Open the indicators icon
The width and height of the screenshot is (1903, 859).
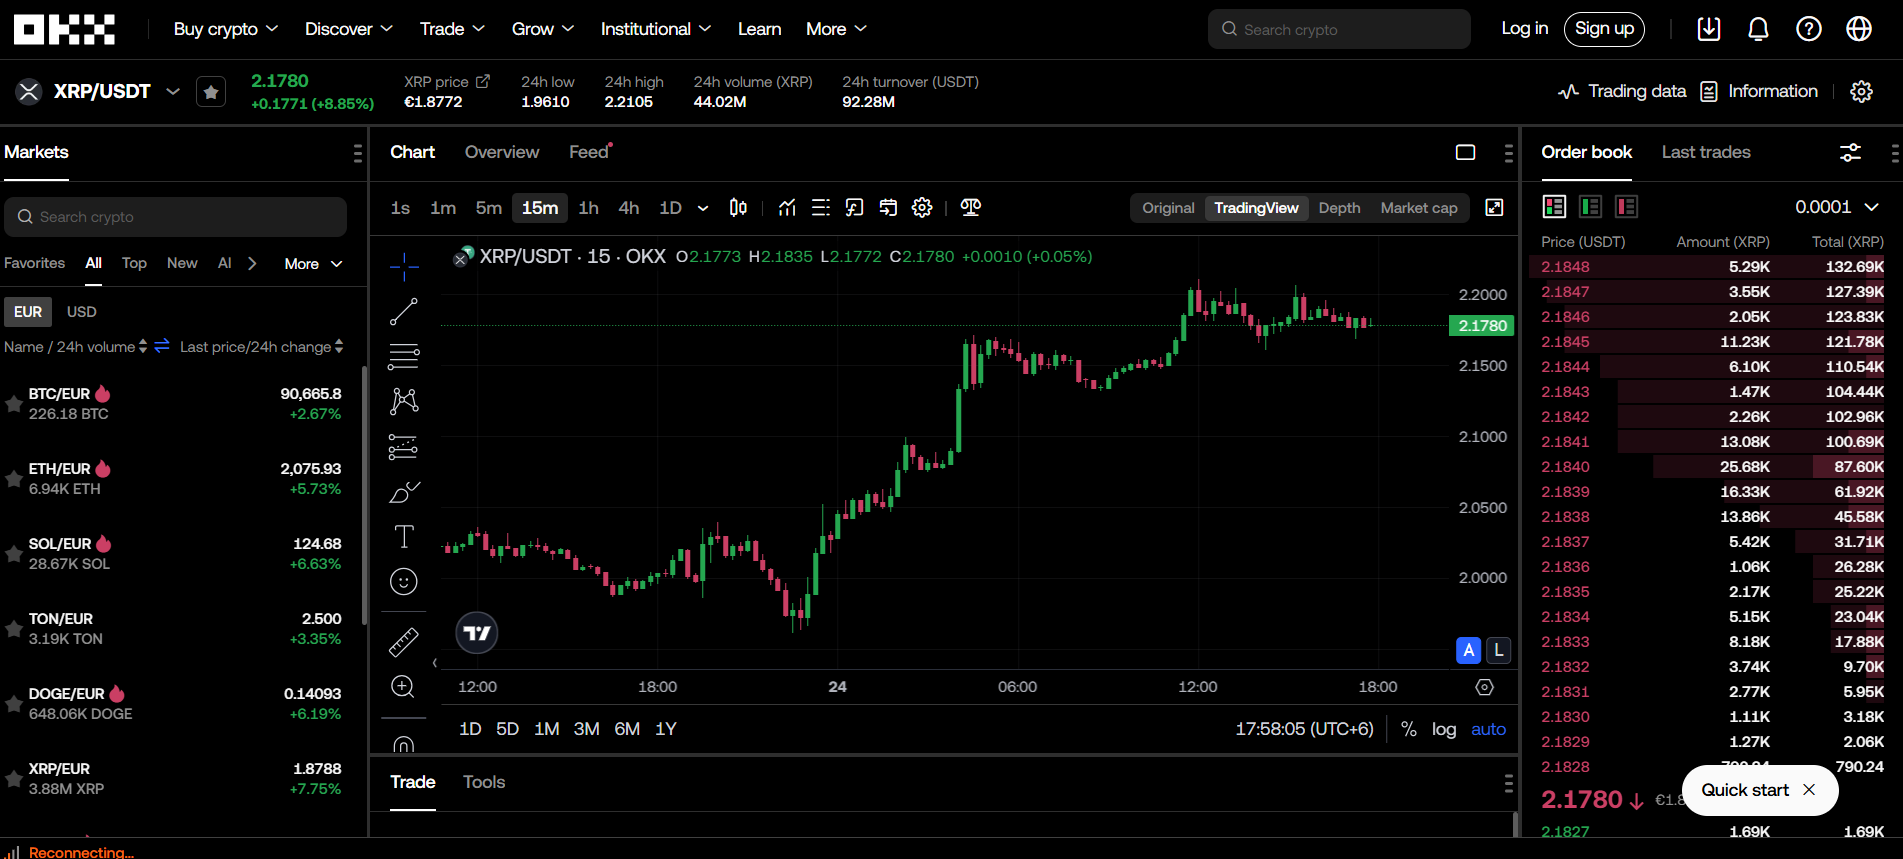(788, 207)
